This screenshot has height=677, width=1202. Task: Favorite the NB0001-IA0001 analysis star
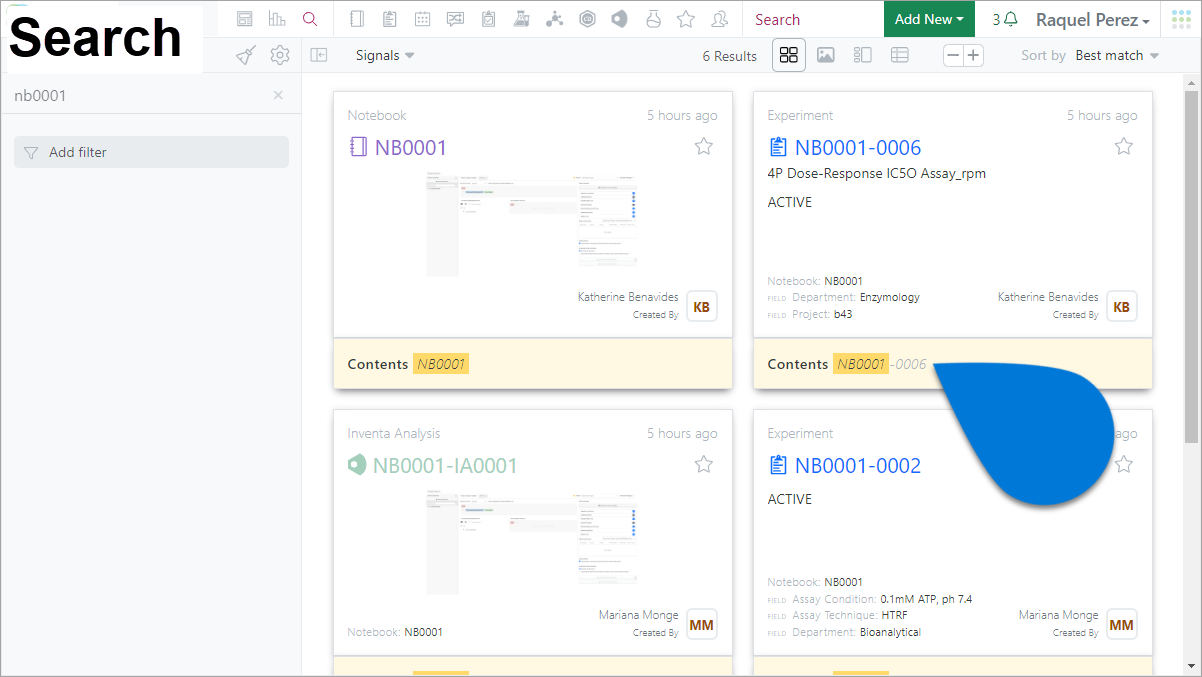[704, 464]
